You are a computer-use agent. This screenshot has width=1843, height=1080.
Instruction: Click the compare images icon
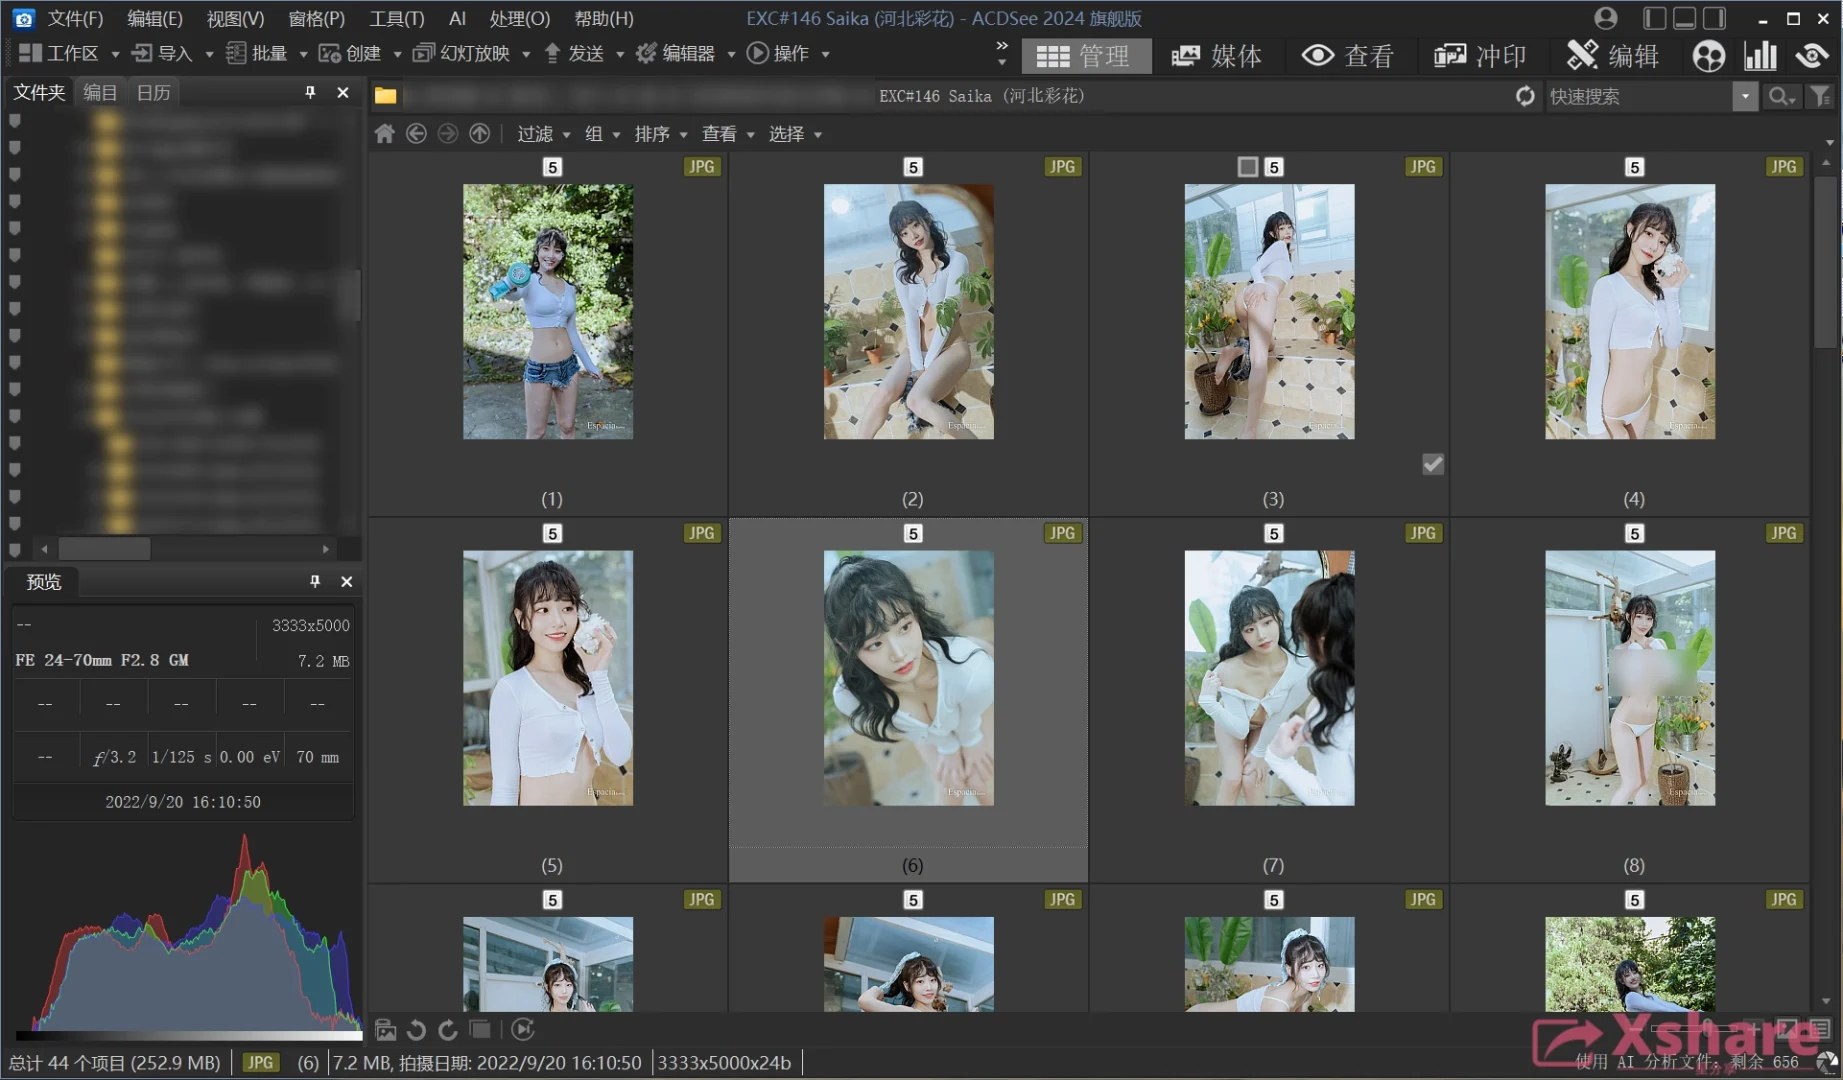coord(481,1029)
